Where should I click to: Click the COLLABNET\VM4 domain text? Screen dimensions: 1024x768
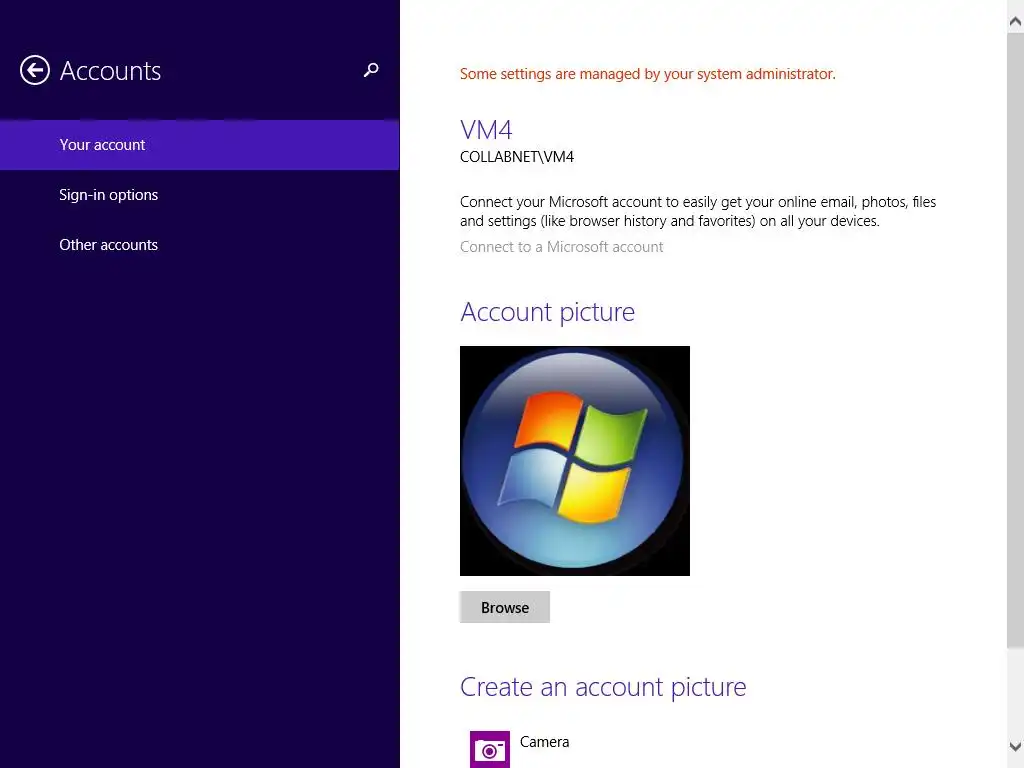(x=517, y=157)
